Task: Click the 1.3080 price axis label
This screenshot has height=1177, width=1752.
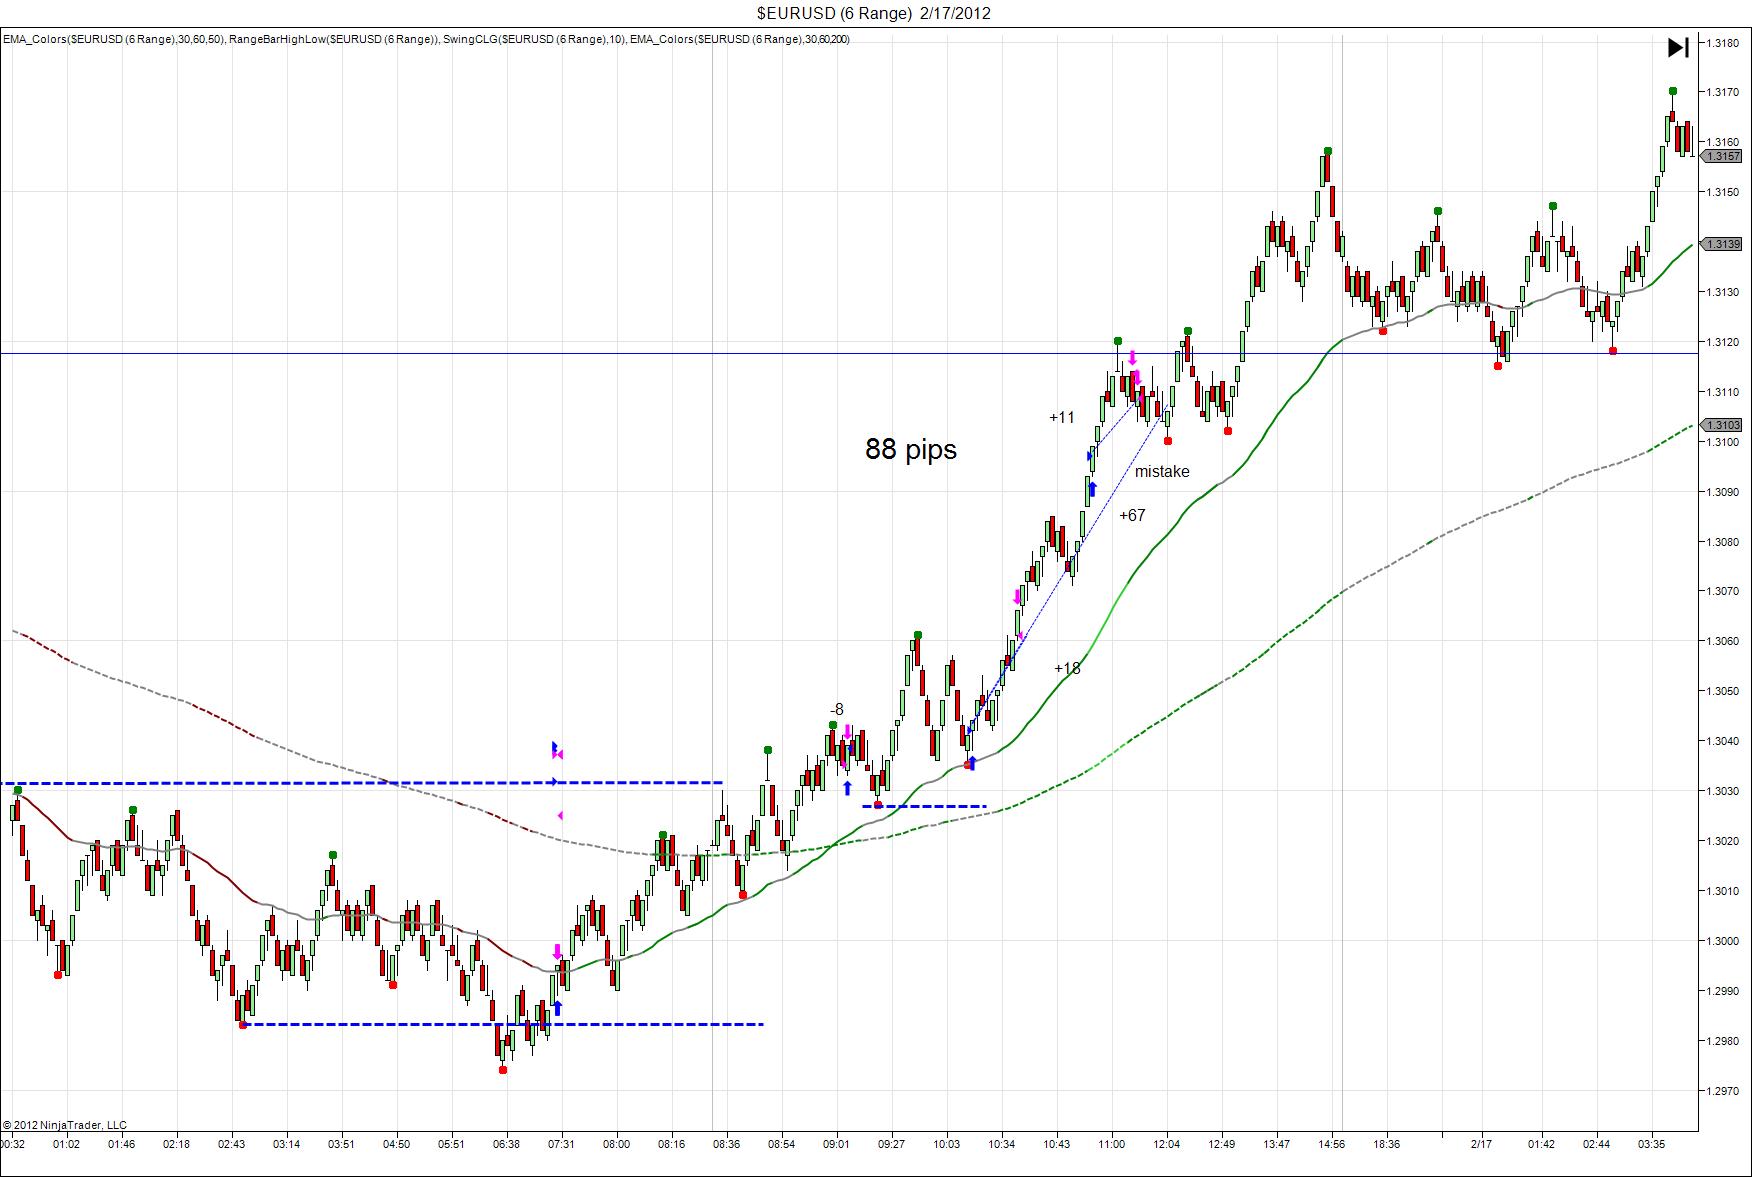Action: click(1724, 542)
